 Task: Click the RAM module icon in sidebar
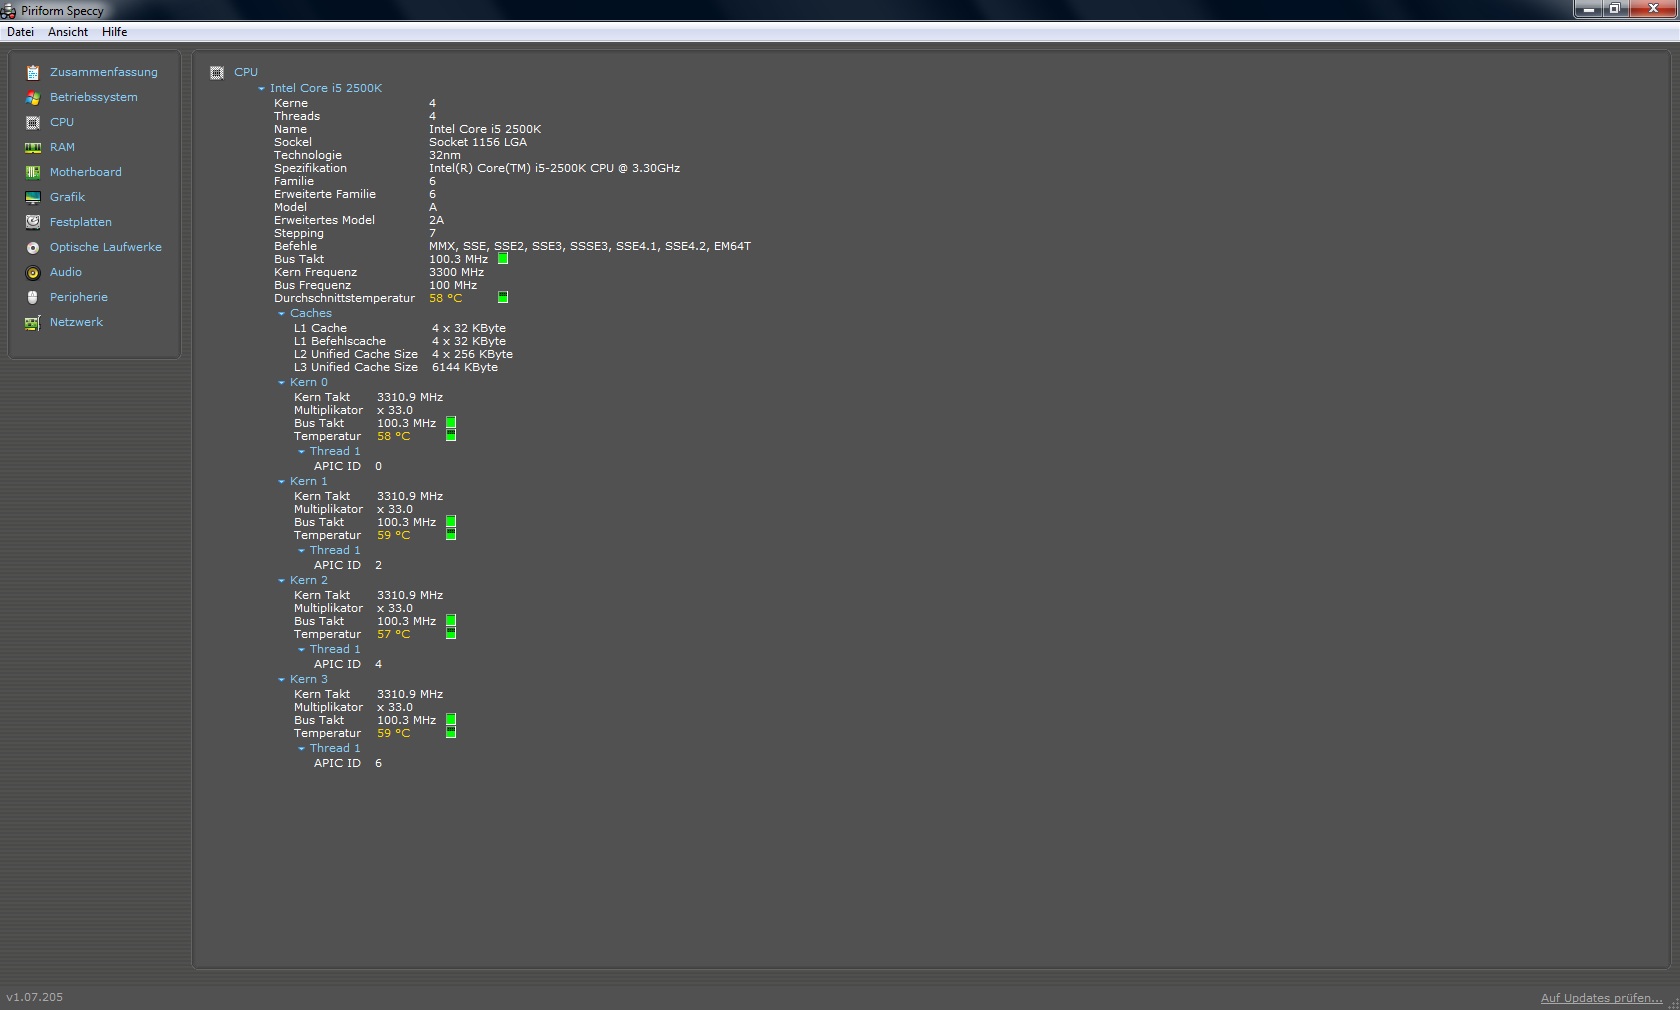tap(33, 147)
